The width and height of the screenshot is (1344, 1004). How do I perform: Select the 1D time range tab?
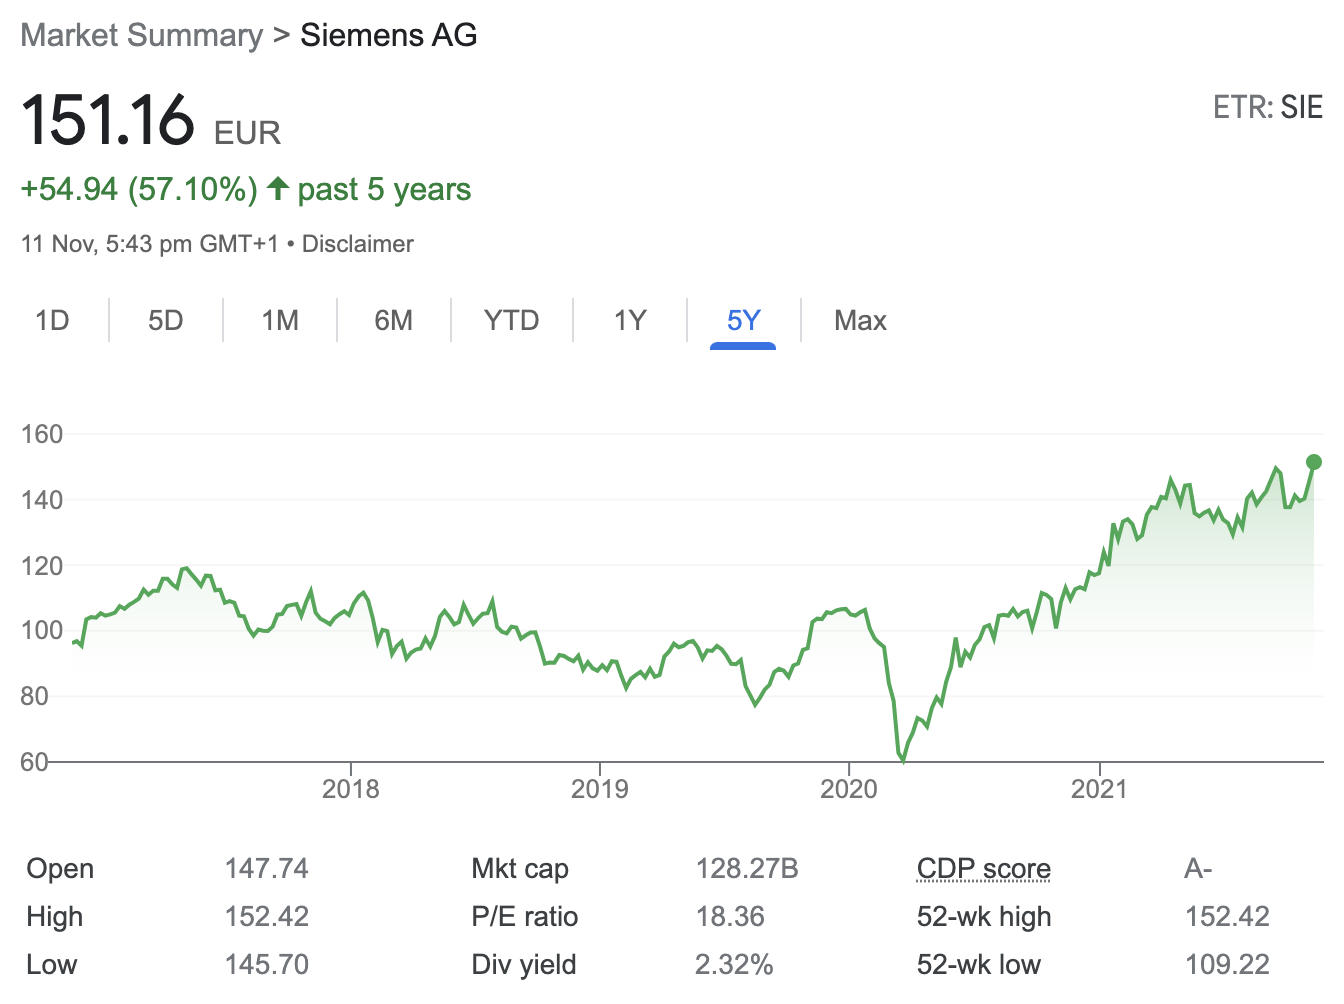[52, 321]
